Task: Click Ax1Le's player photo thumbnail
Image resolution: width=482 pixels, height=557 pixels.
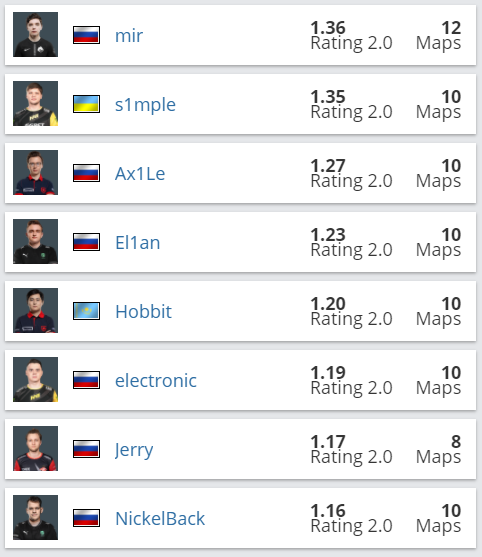Action: tap(36, 172)
